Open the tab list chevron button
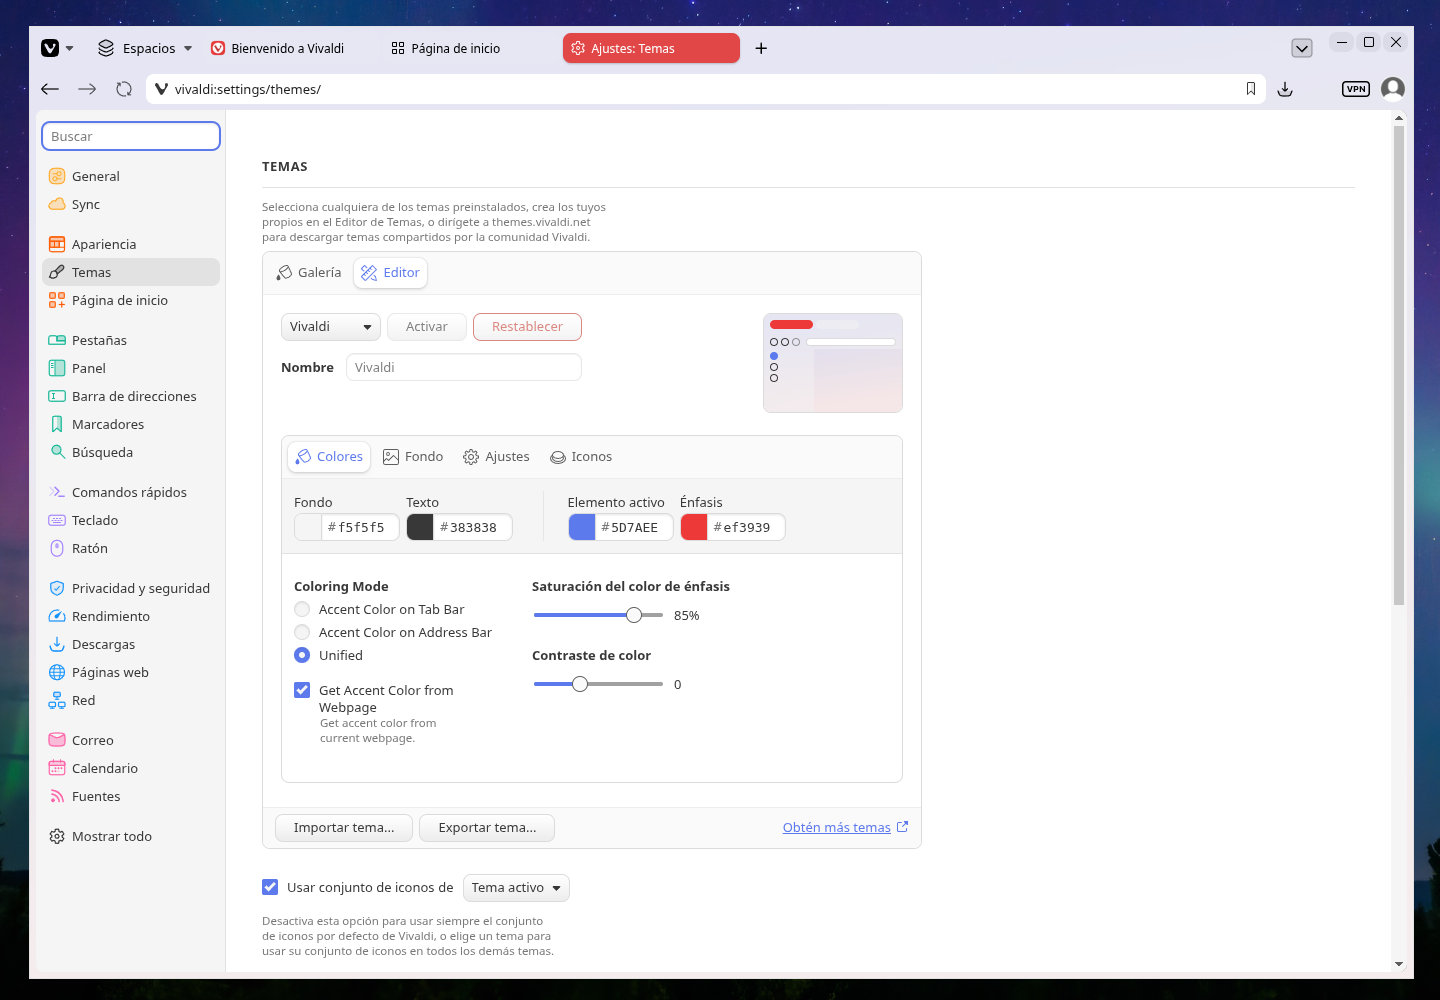The width and height of the screenshot is (1440, 1000). pos(1302,48)
